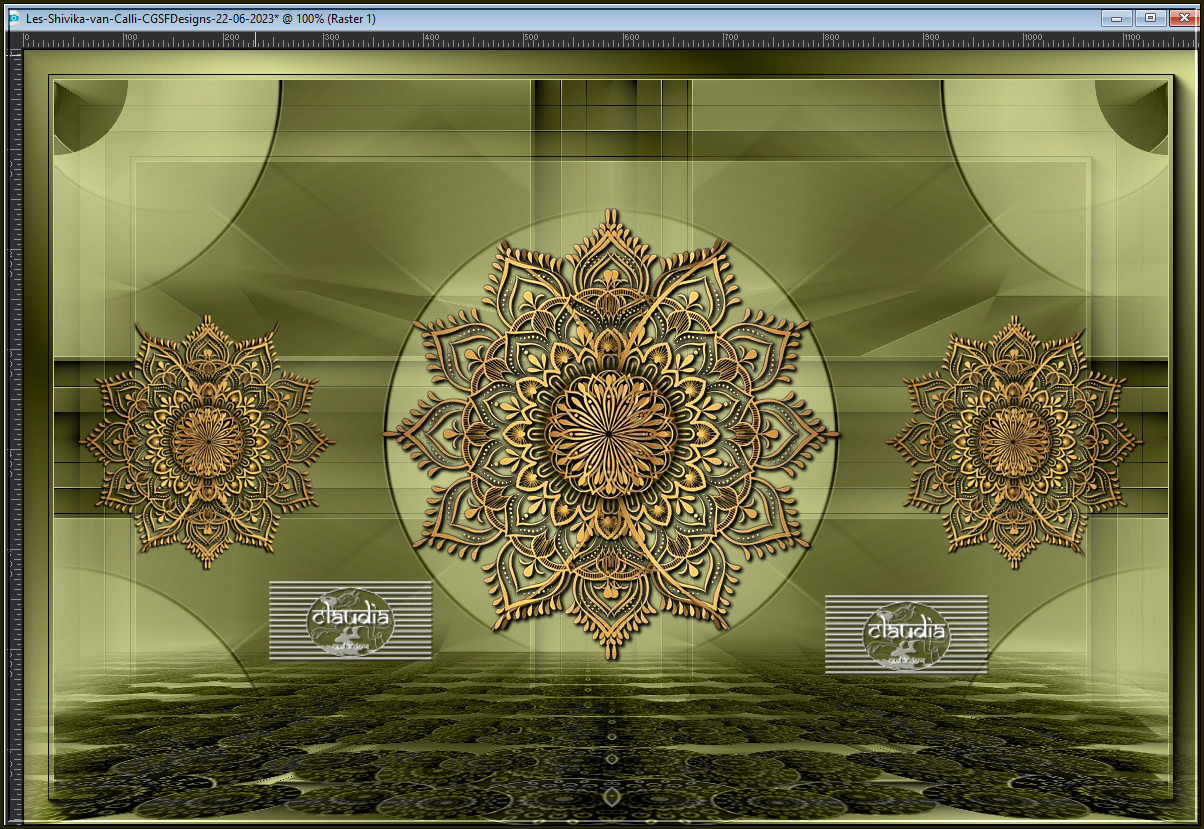The image size is (1204, 829).
Task: Click the small left golden mandala on canvas
Action: click(207, 442)
